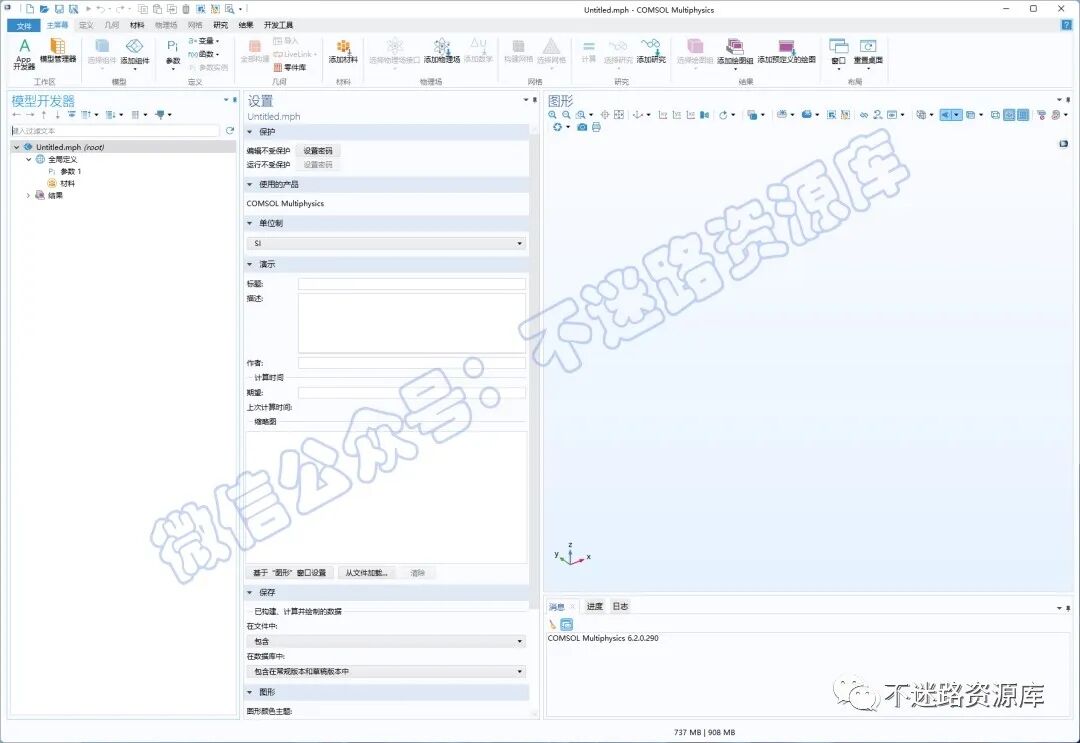
Task: Switch to the 开发工具 ribbon tab
Action: click(x=278, y=25)
